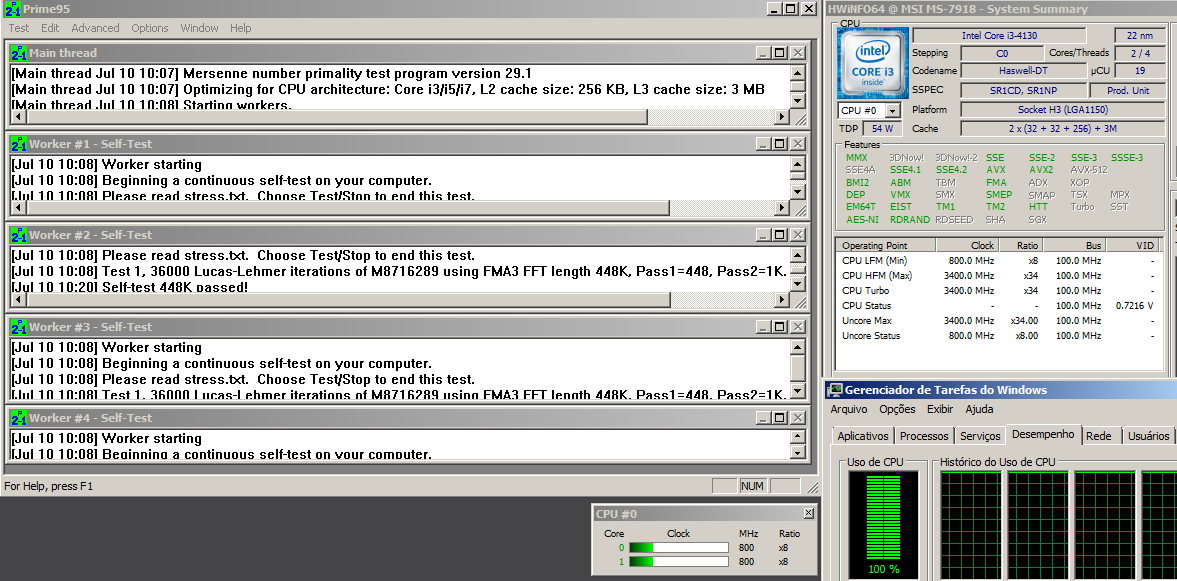
Task: Open the Arquivo menu in Task Manager
Action: 848,409
